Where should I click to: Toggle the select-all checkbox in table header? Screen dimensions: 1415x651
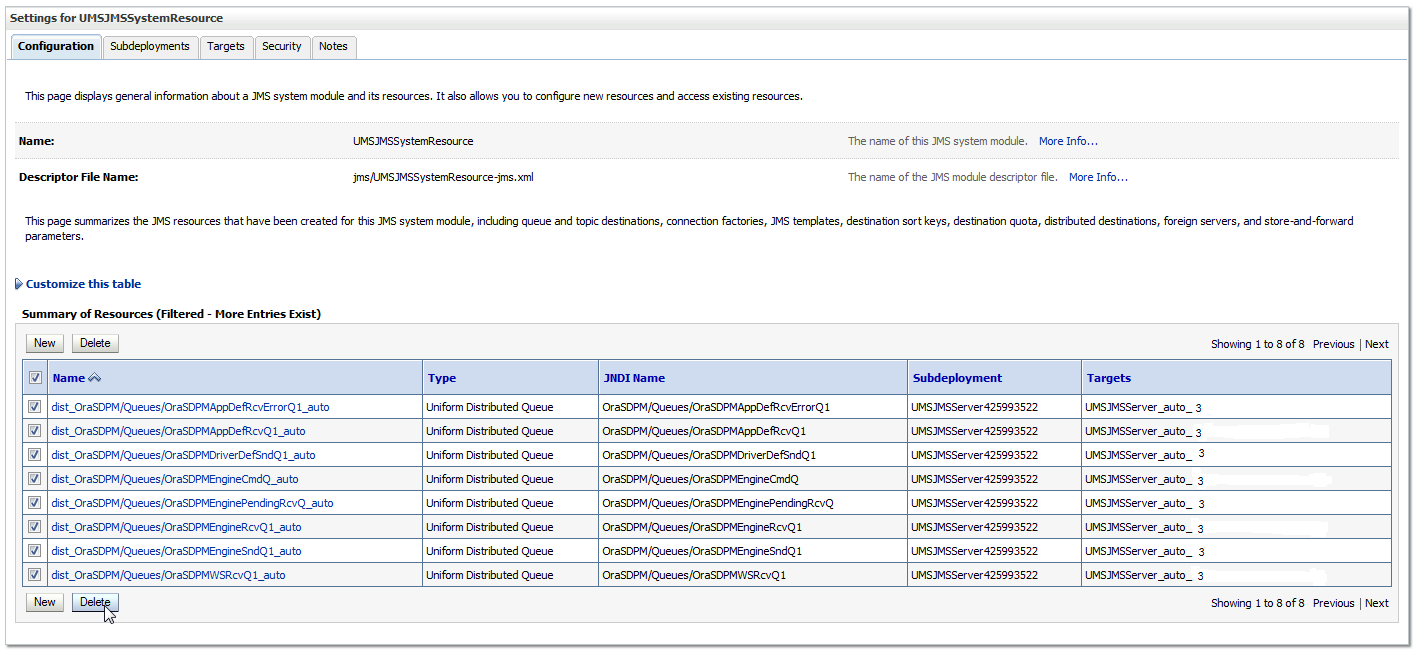[x=35, y=378]
